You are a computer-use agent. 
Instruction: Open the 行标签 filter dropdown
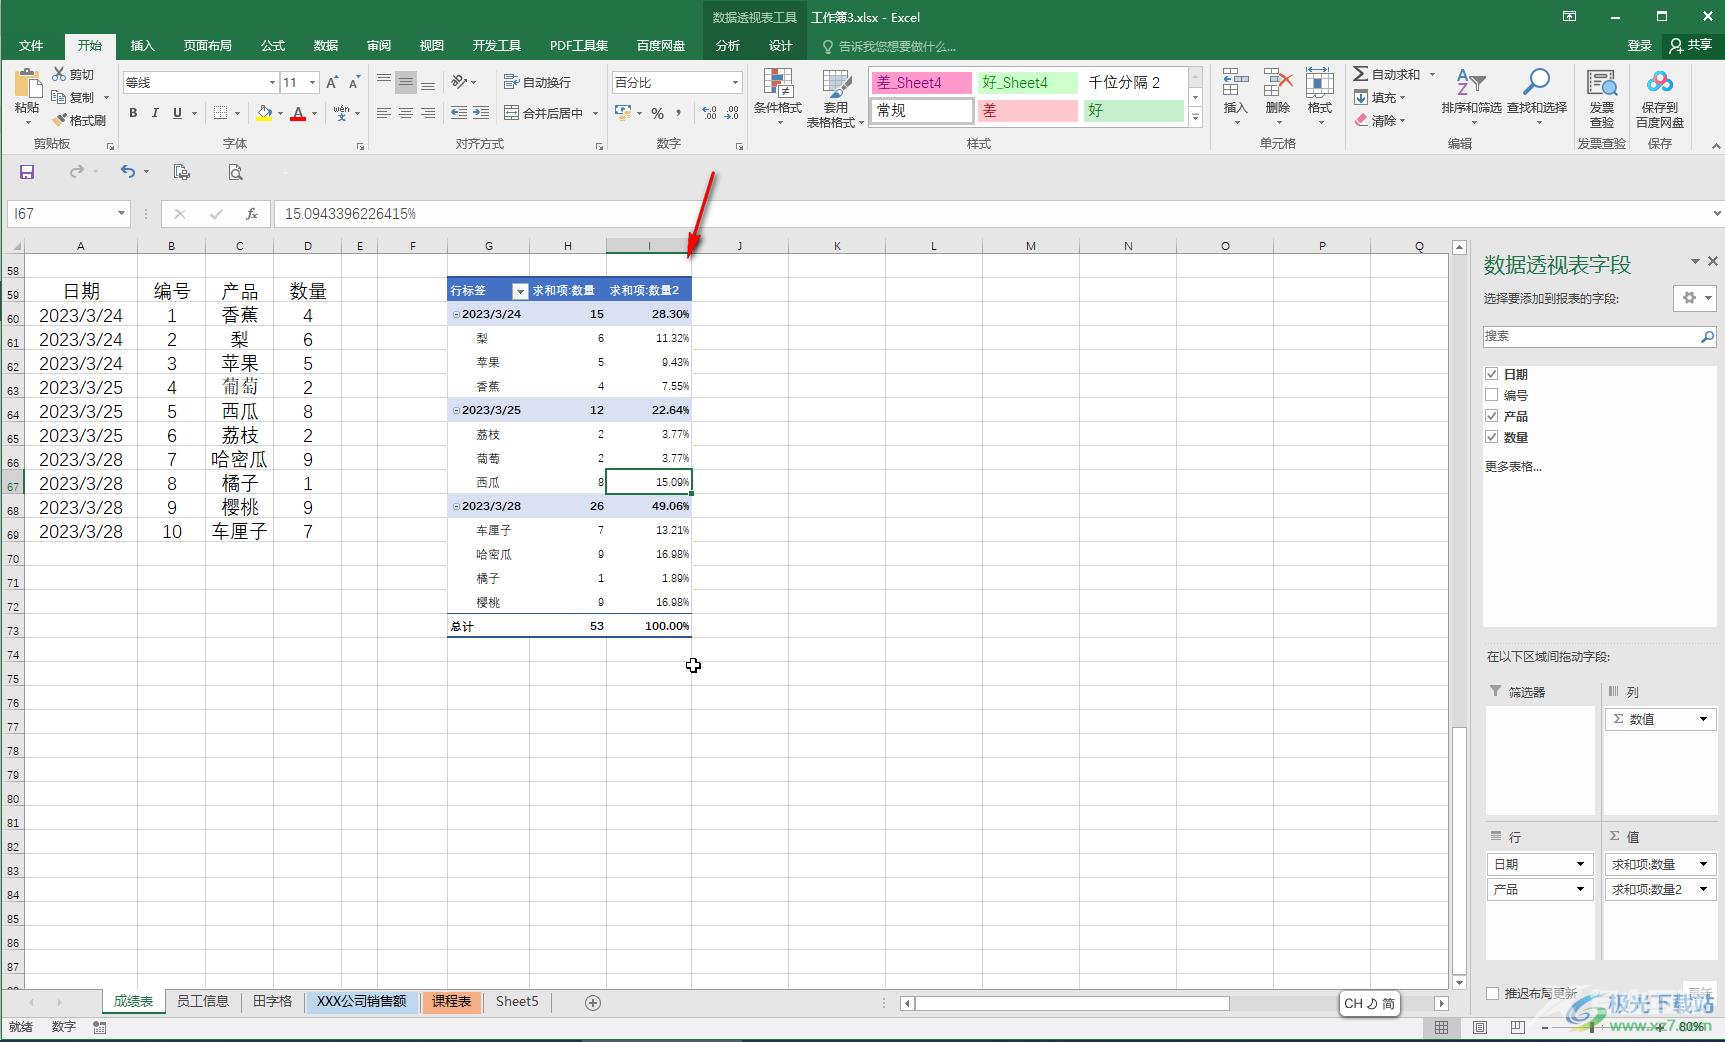(x=520, y=291)
